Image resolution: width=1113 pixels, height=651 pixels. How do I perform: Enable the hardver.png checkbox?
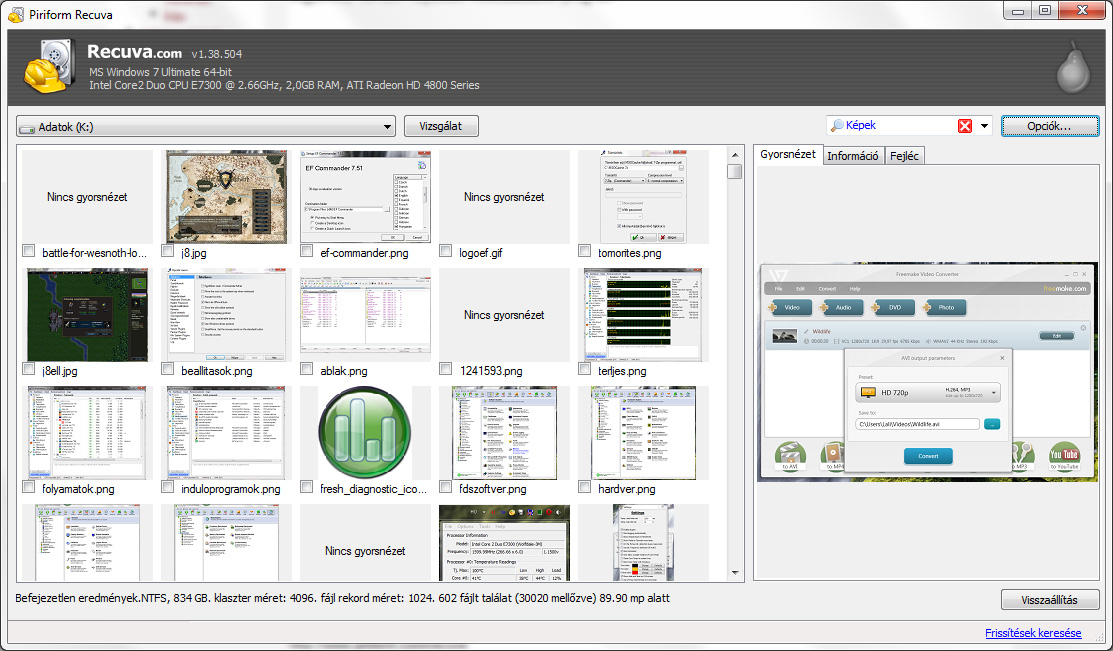[585, 488]
